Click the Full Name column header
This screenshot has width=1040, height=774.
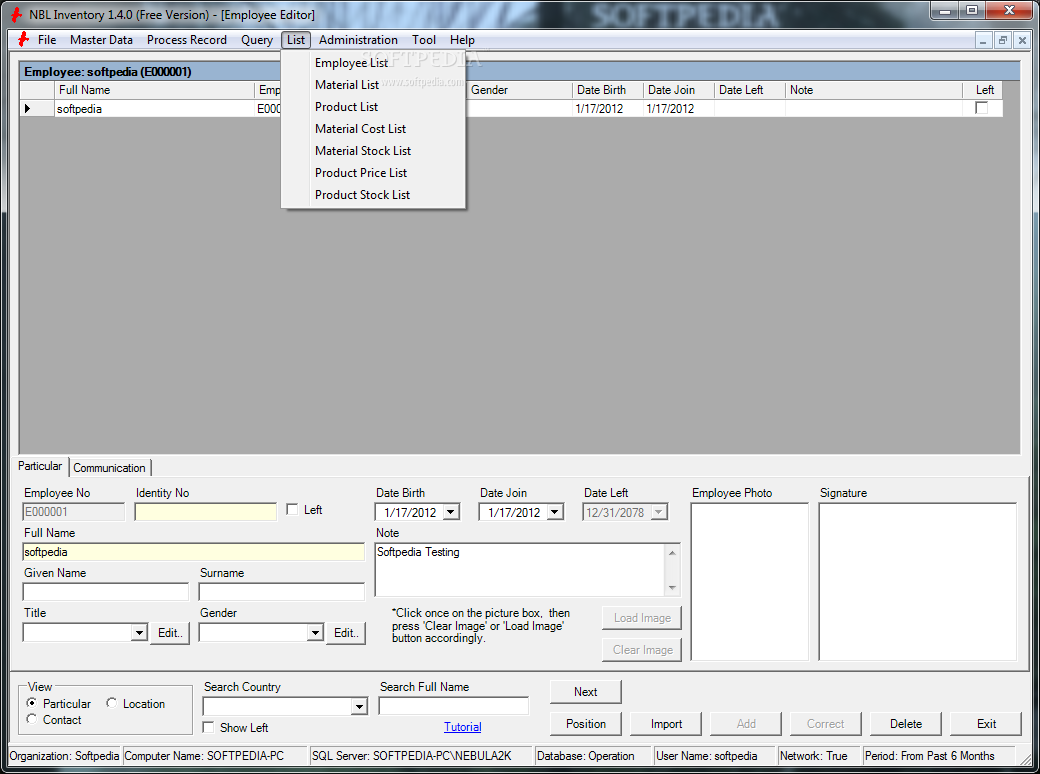[x=154, y=90]
